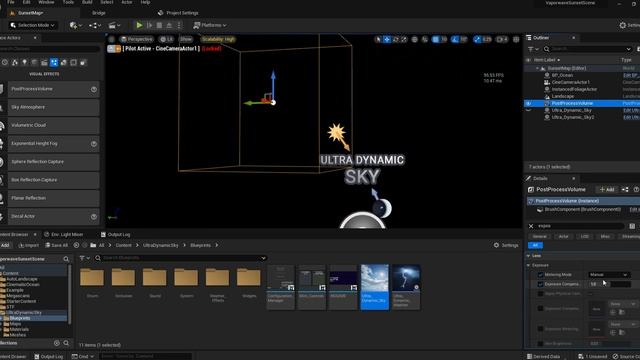Select the Volumes cube category in Place Actors

(x=73, y=62)
